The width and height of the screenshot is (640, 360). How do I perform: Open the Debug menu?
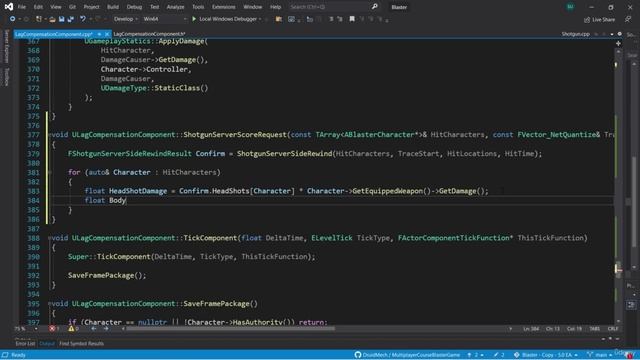pyautogui.click(x=134, y=7)
